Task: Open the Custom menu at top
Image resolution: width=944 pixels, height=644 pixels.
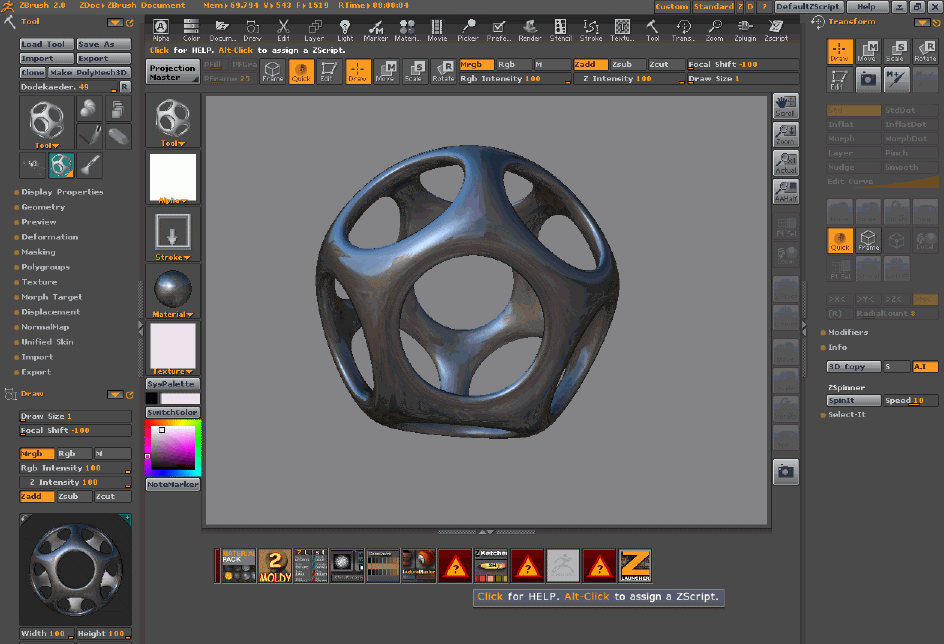Action: point(671,7)
